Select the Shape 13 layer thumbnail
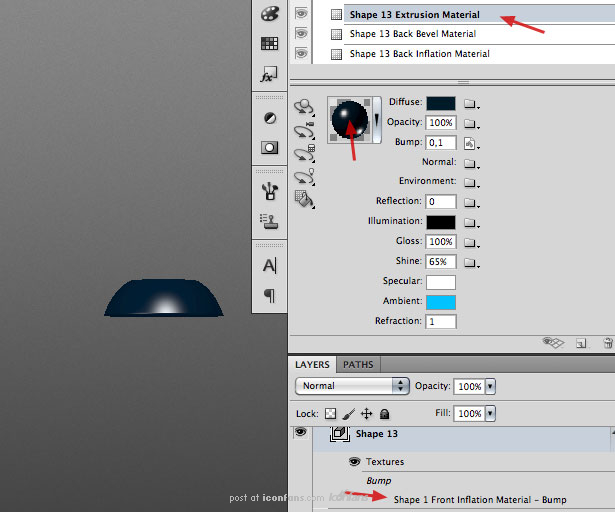This screenshot has height=512, width=615. pos(340,434)
